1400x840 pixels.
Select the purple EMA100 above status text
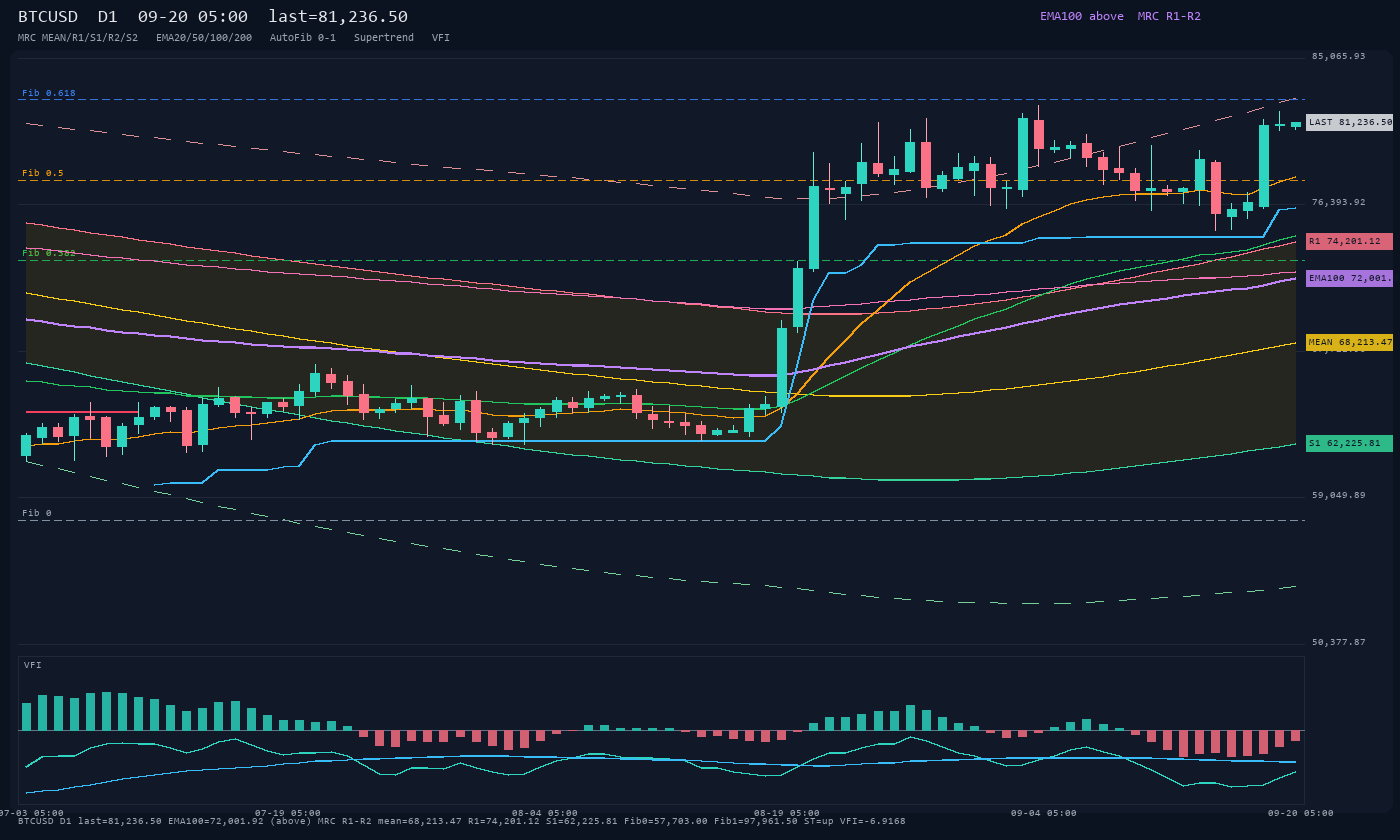1082,16
